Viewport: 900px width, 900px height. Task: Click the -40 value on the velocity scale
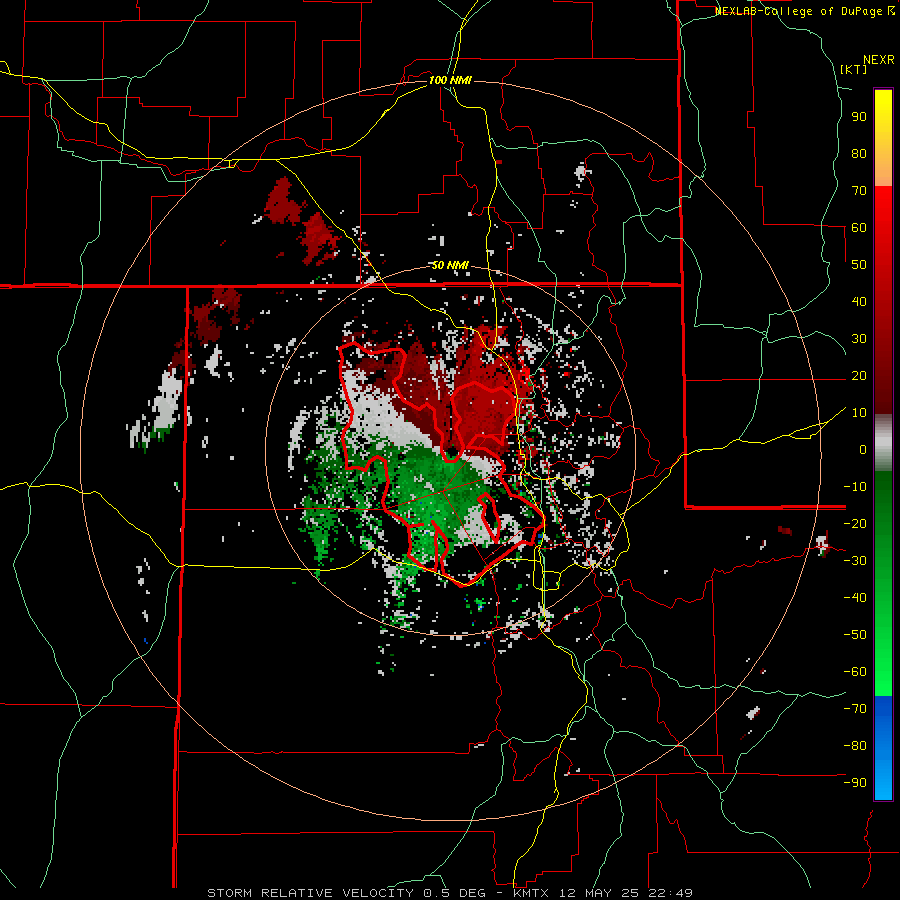click(x=855, y=598)
